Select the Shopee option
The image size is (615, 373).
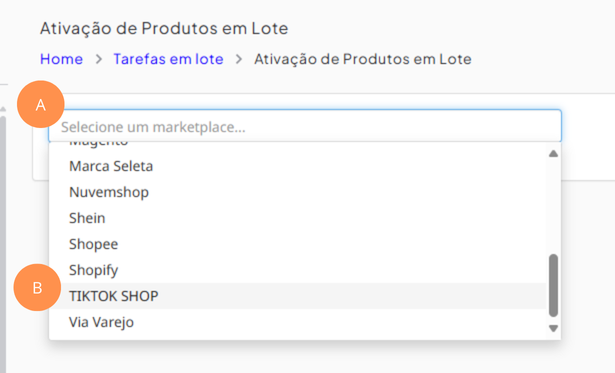point(297,244)
